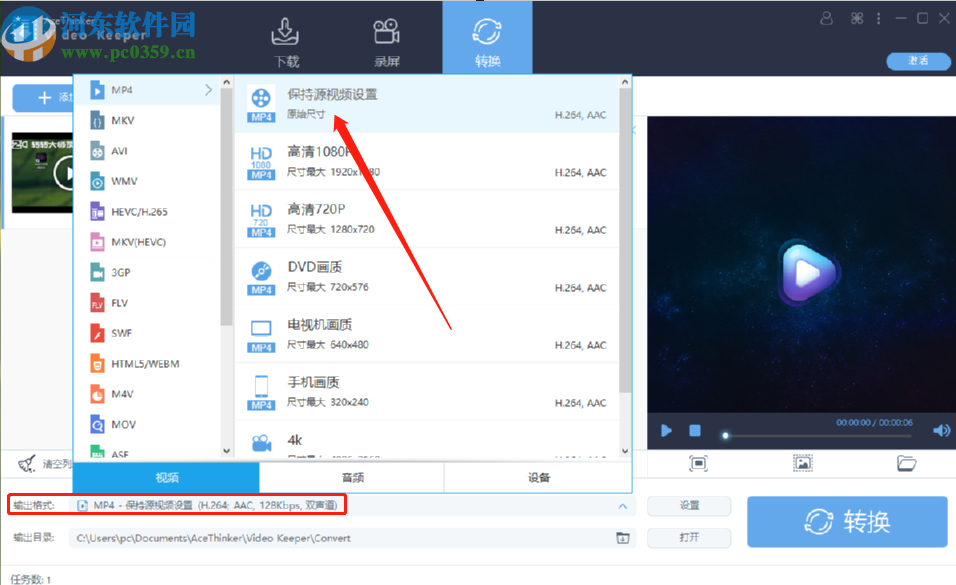Mute the player volume speaker icon
956x585 pixels.
(x=941, y=430)
